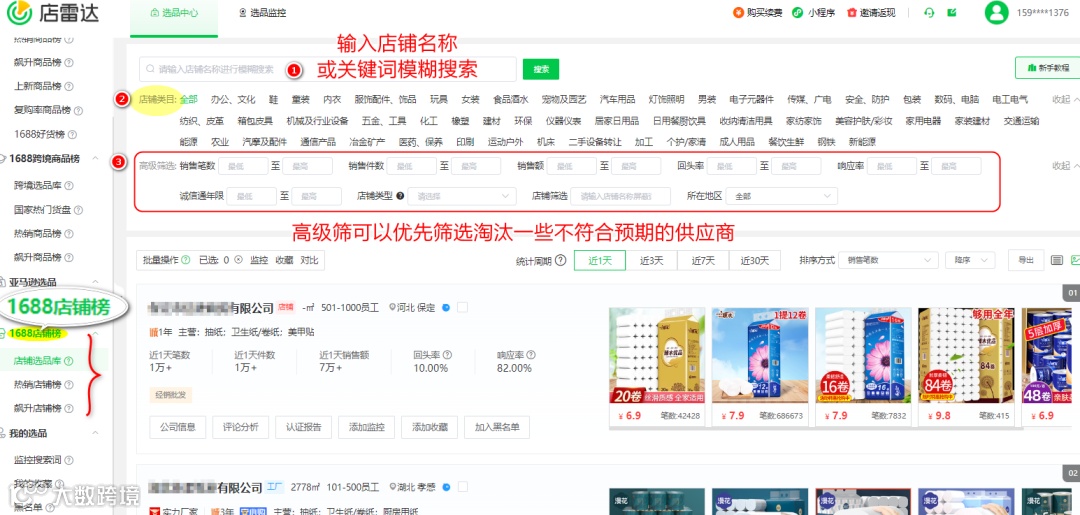Show help tooltip beside 热销店铺榜

pos(69,384)
